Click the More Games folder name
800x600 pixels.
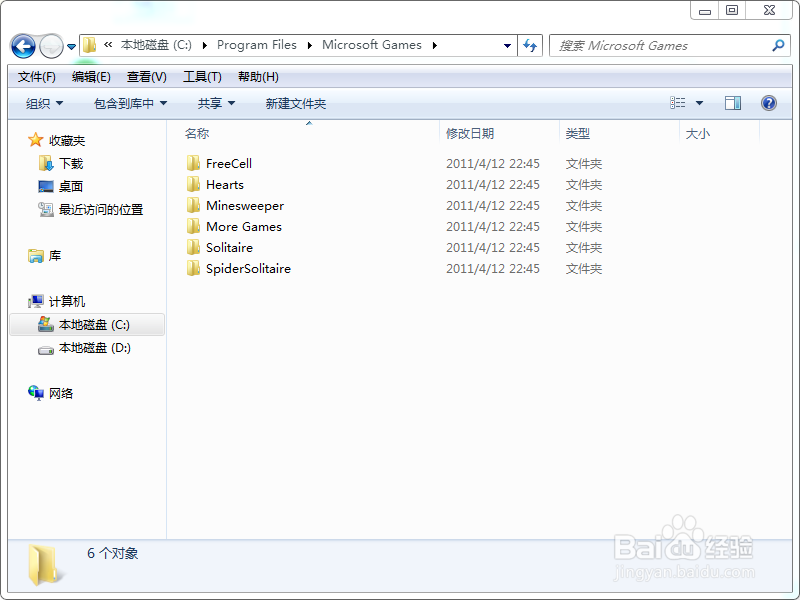tap(244, 227)
